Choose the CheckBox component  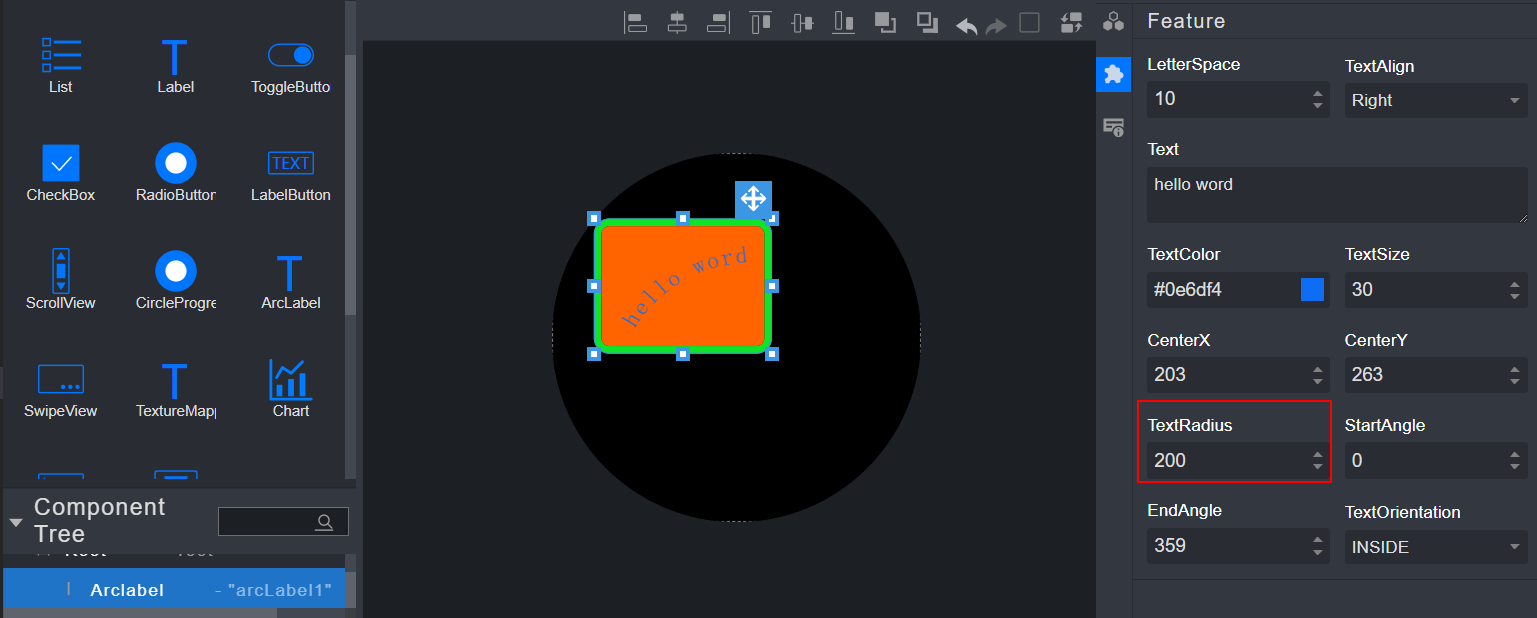click(61, 173)
